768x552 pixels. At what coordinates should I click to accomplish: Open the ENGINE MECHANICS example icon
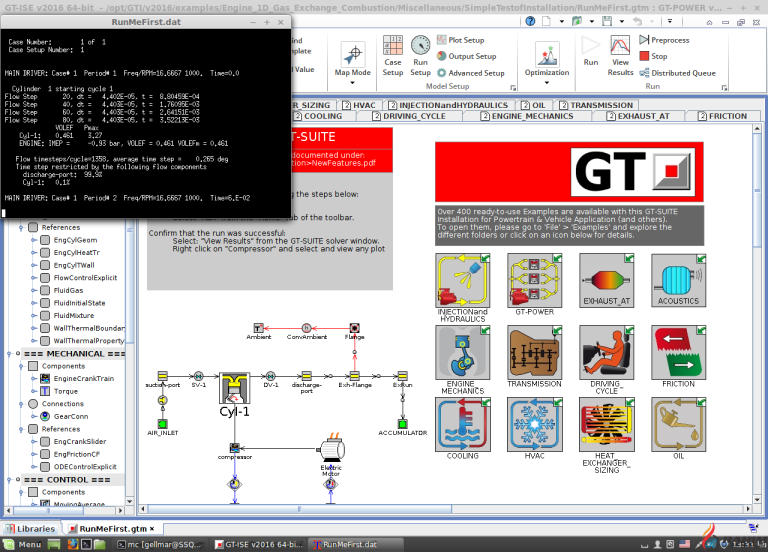(x=462, y=353)
